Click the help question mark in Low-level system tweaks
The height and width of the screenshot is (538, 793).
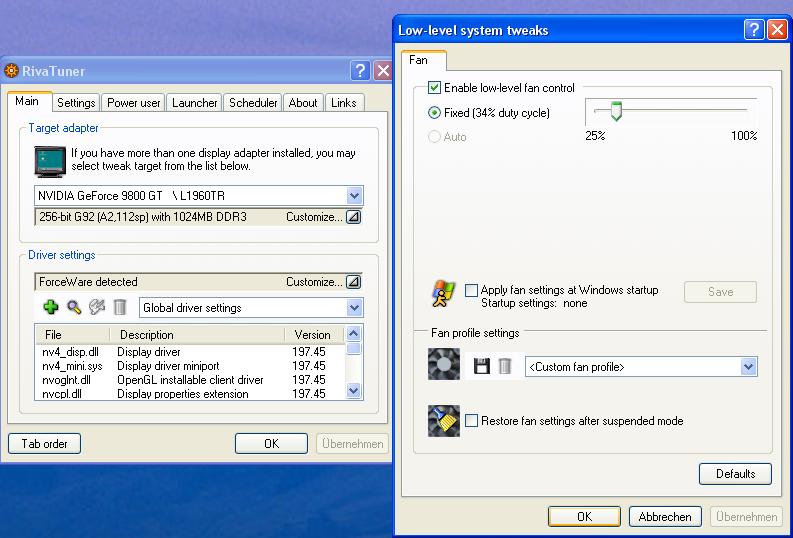pyautogui.click(x=754, y=30)
